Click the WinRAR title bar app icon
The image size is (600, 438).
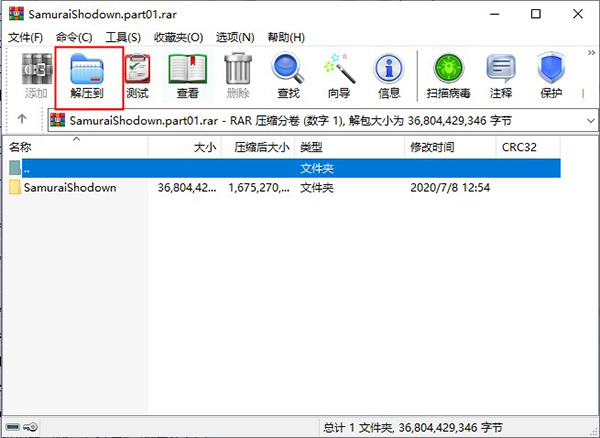point(16,14)
